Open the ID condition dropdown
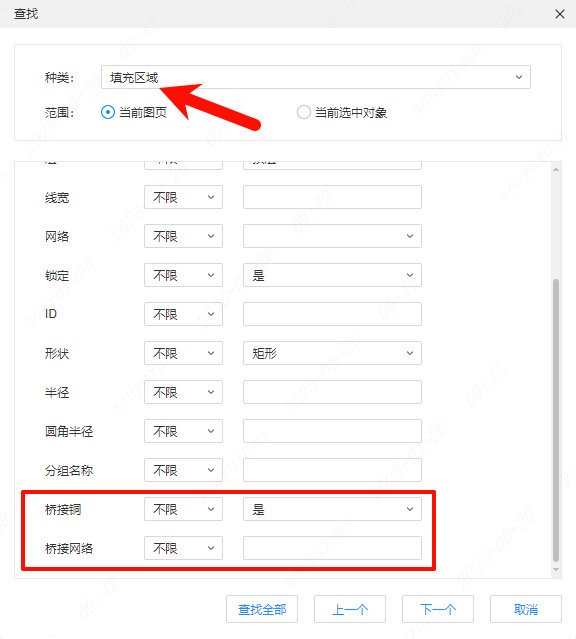576x639 pixels. pos(183,314)
